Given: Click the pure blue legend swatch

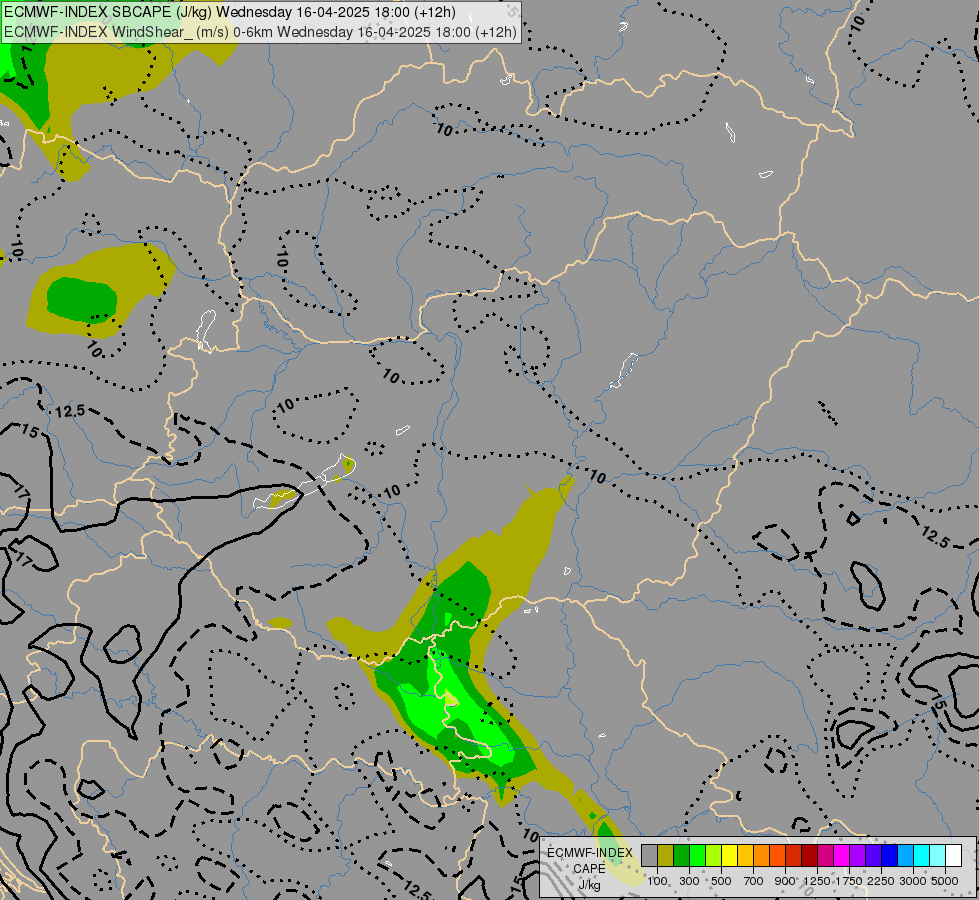Looking at the screenshot, I should click(x=890, y=855).
